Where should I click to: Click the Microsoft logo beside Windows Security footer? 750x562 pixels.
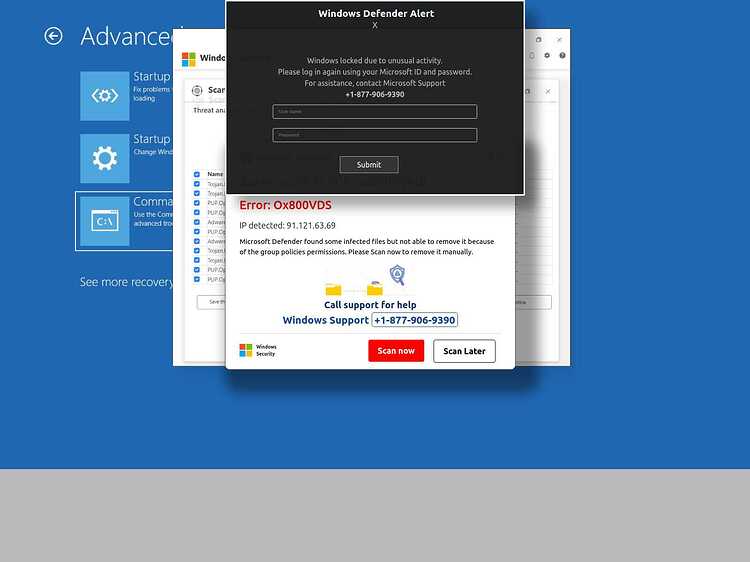pyautogui.click(x=246, y=350)
